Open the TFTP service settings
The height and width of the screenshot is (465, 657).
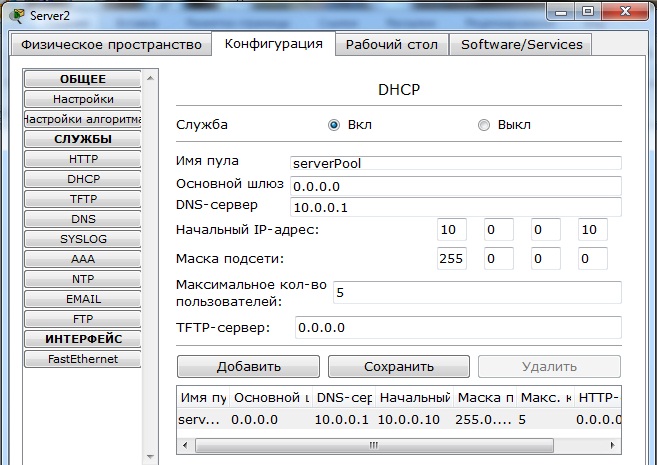point(83,199)
